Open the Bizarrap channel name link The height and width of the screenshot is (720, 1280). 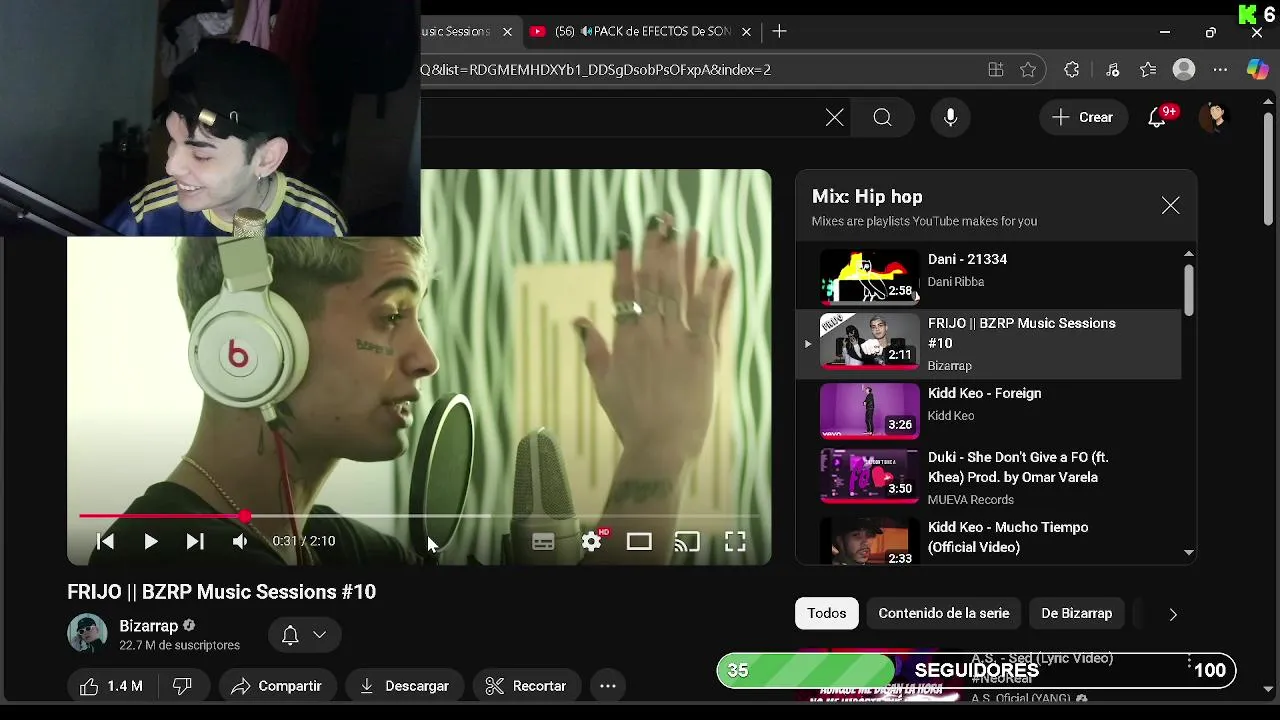148,626
